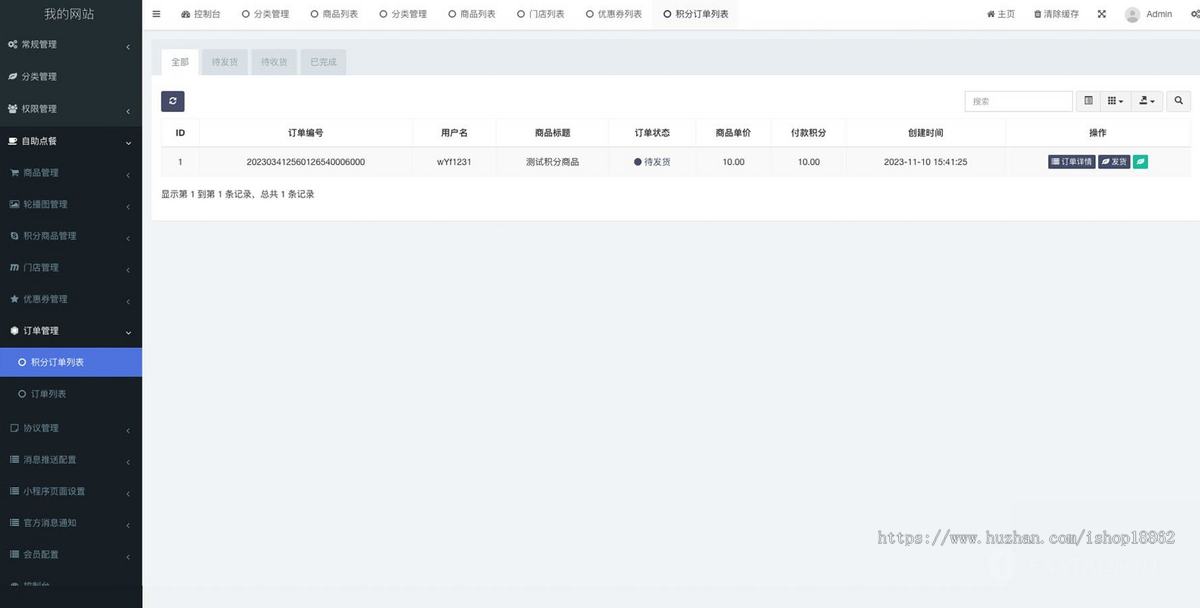
Task: Switch to the 全部 filter tab
Action: pos(180,62)
